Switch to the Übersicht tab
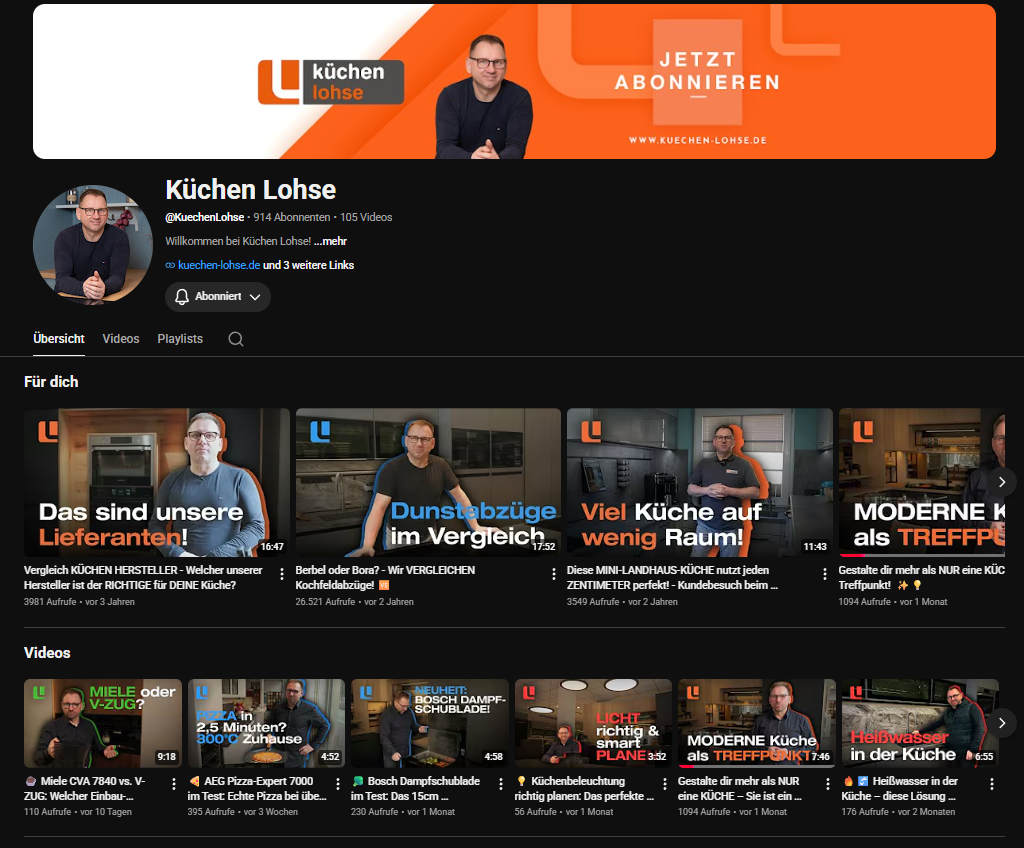 point(59,338)
